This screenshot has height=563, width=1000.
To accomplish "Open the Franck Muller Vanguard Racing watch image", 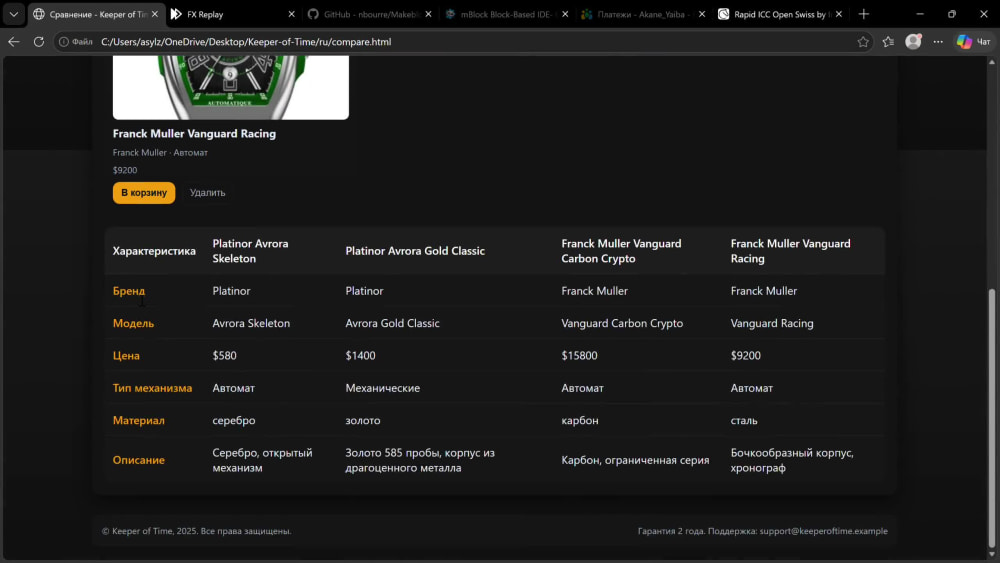I will tap(231, 87).
